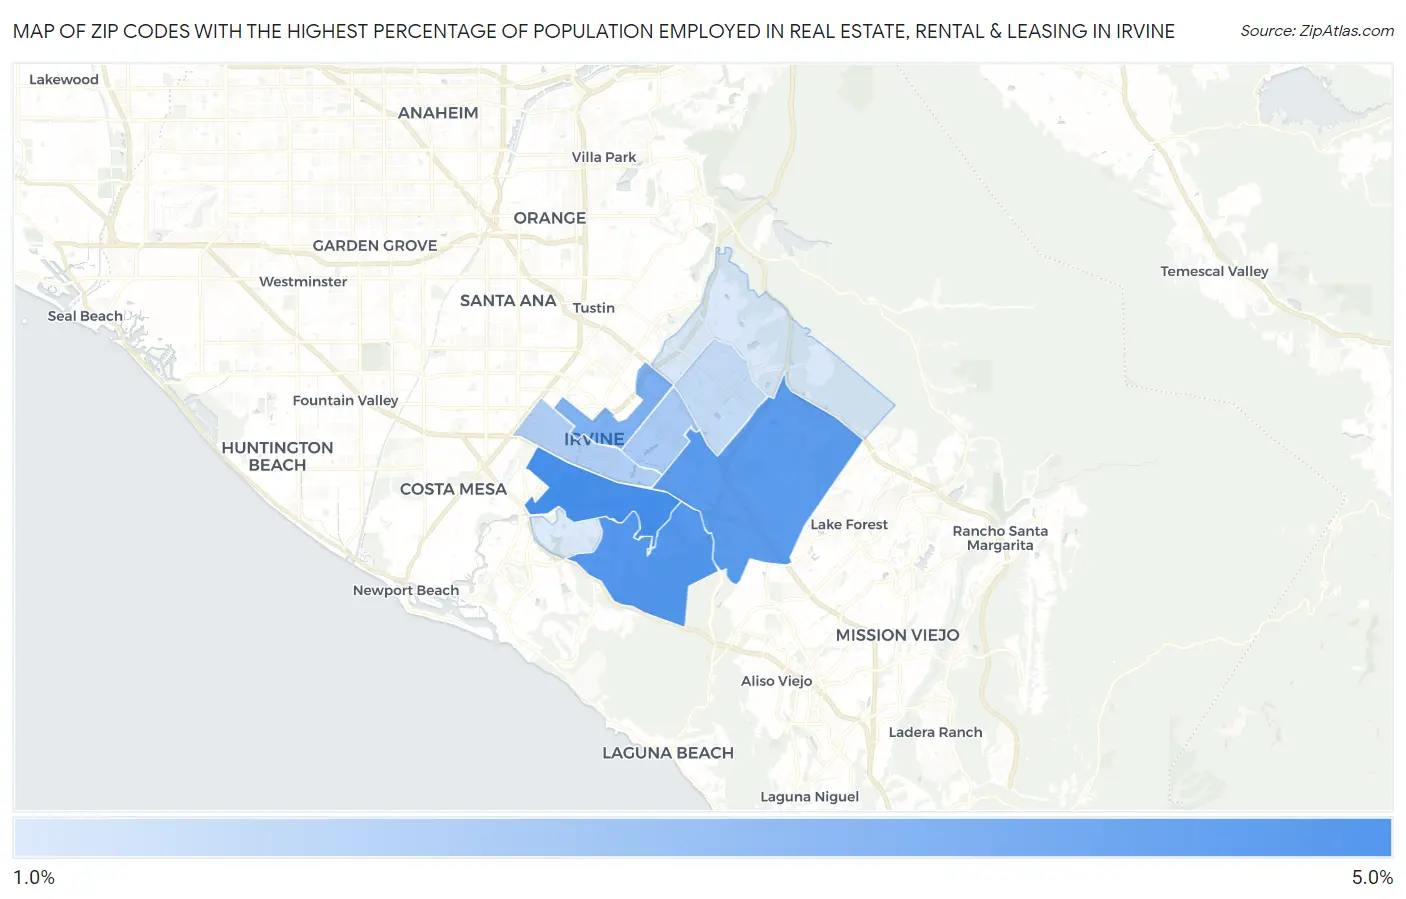Click the map title heading
The image size is (1406, 899).
594,31
